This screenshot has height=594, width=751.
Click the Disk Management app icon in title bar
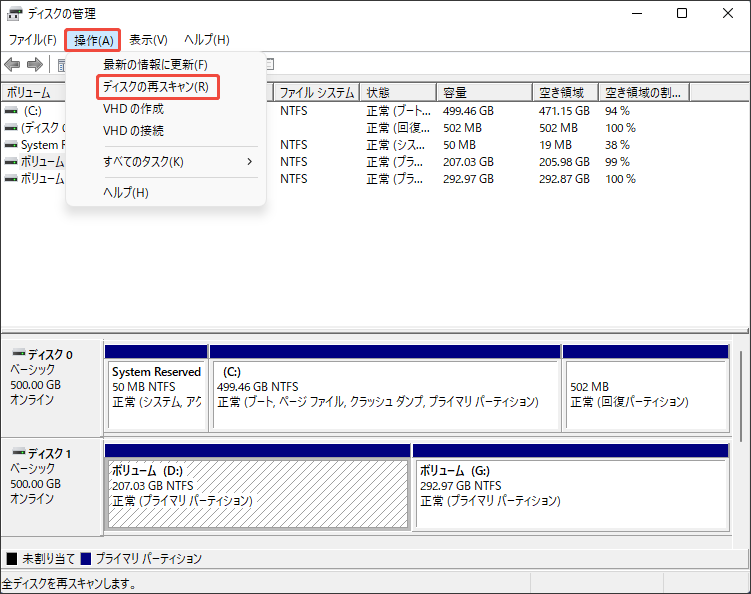(14, 13)
